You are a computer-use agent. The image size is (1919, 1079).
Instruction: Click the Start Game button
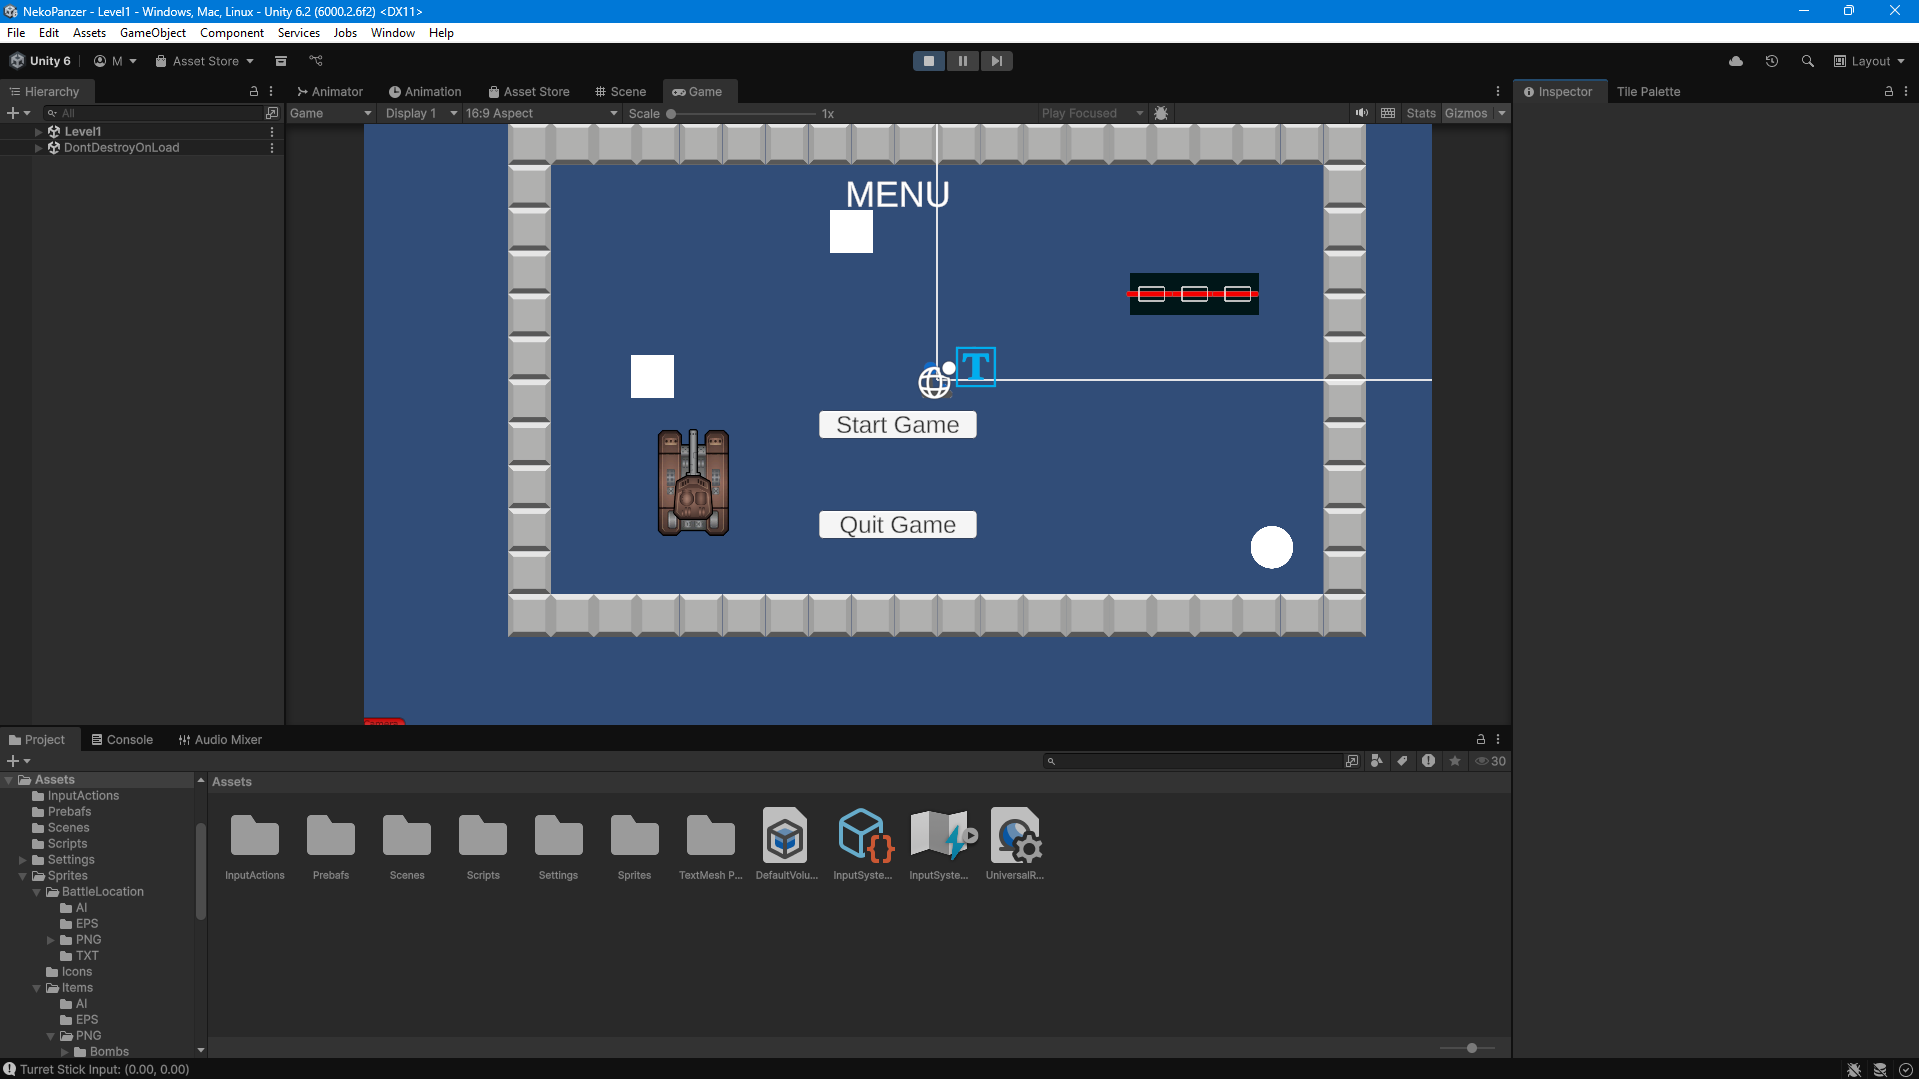(897, 425)
